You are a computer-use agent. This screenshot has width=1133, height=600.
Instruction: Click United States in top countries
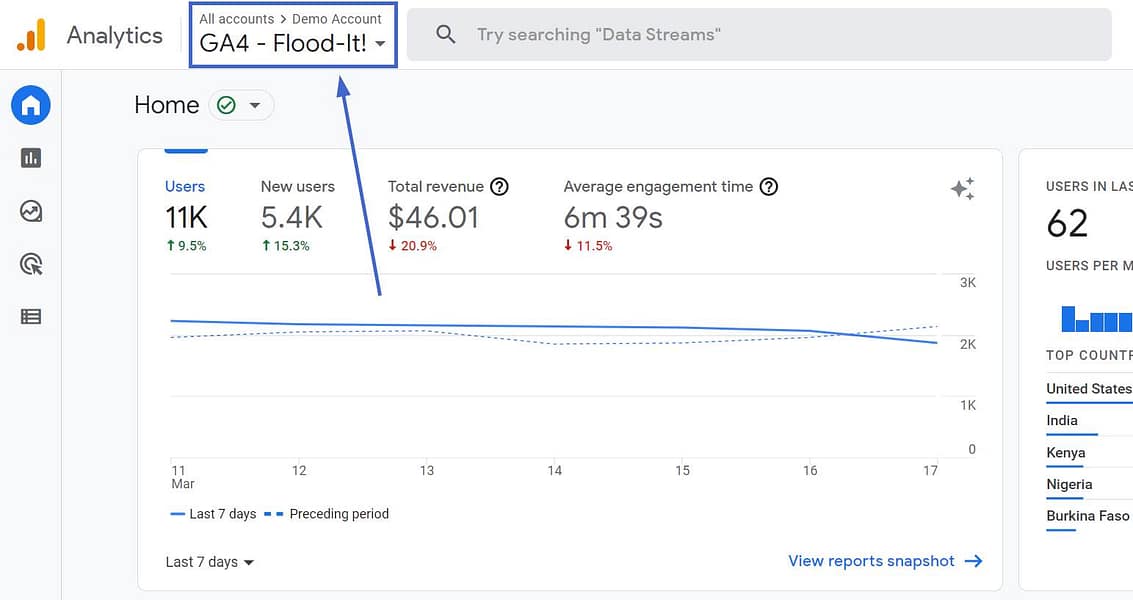(1088, 389)
